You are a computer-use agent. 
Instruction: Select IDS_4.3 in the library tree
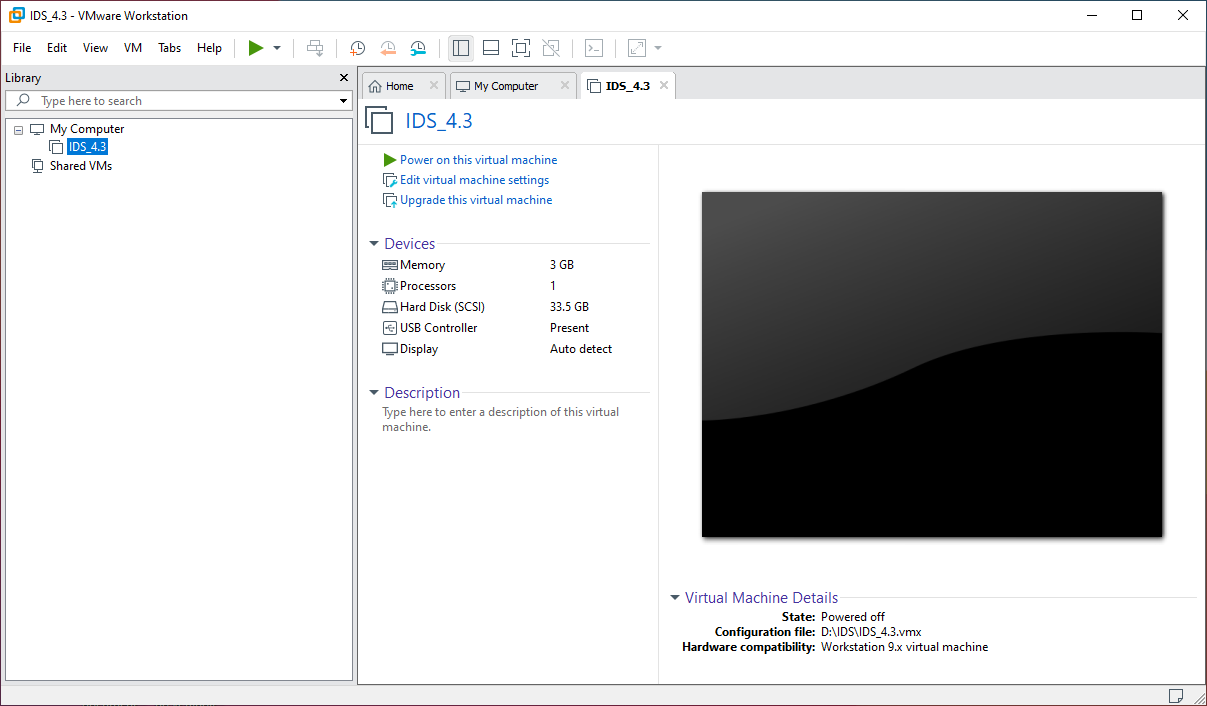tap(87, 147)
